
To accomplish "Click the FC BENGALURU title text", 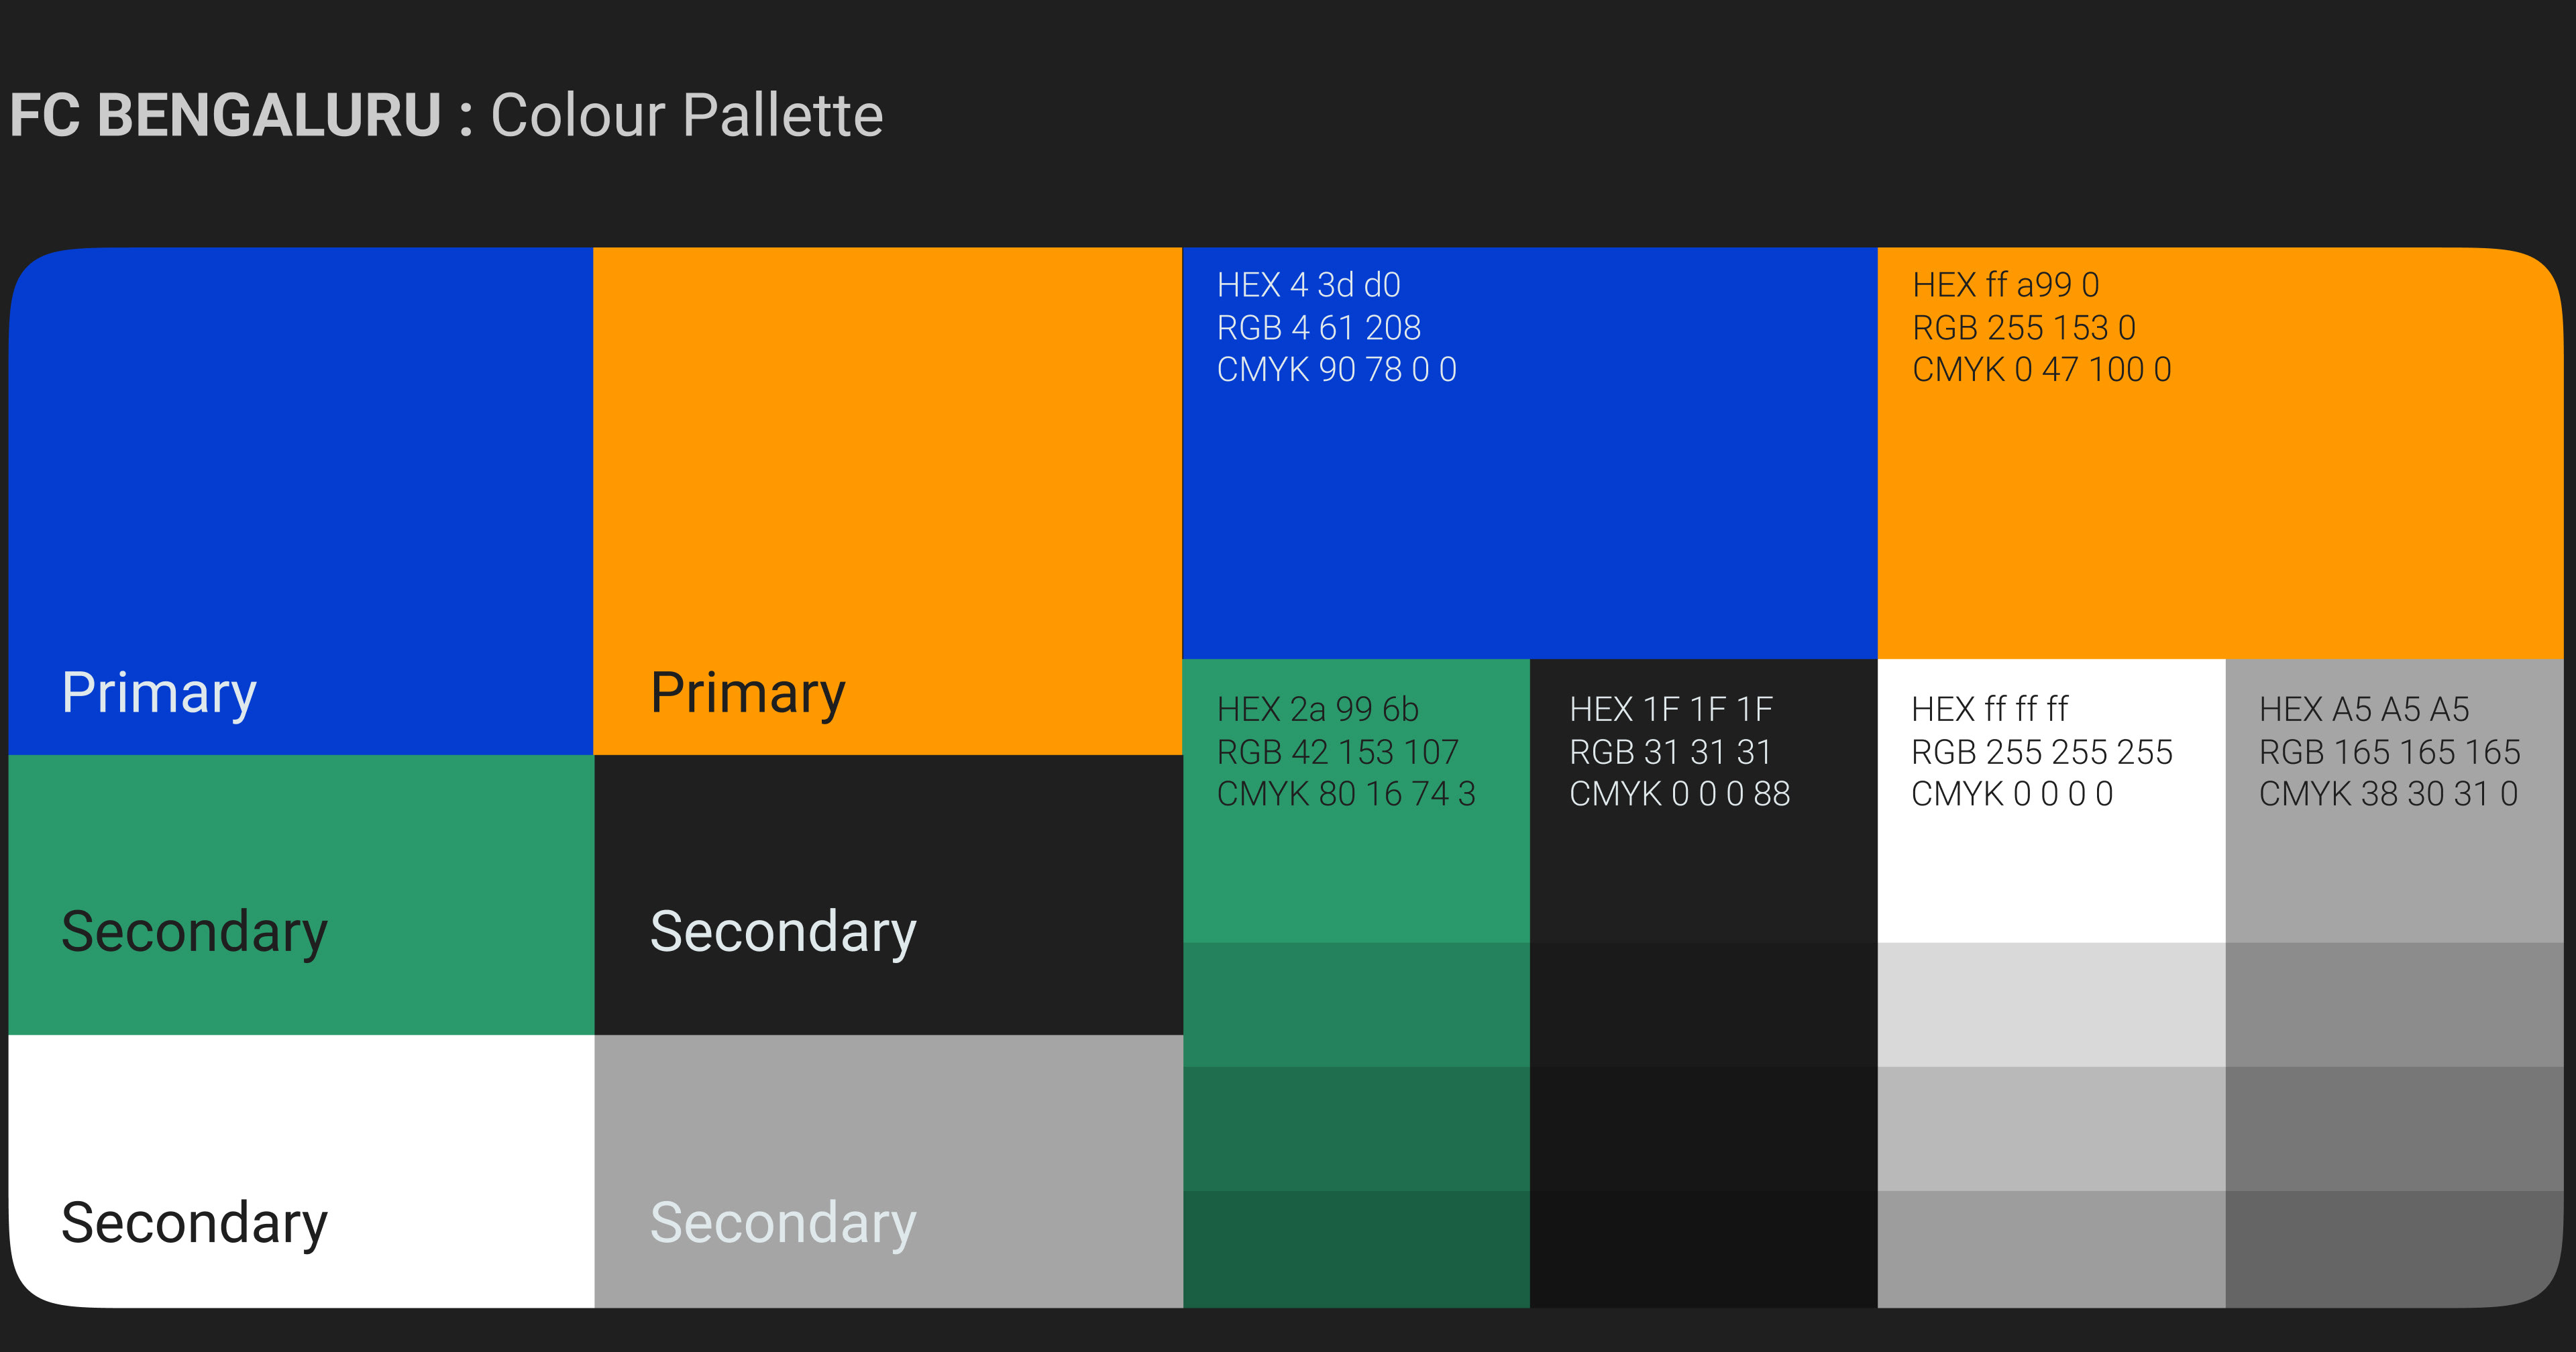I will (x=225, y=115).
